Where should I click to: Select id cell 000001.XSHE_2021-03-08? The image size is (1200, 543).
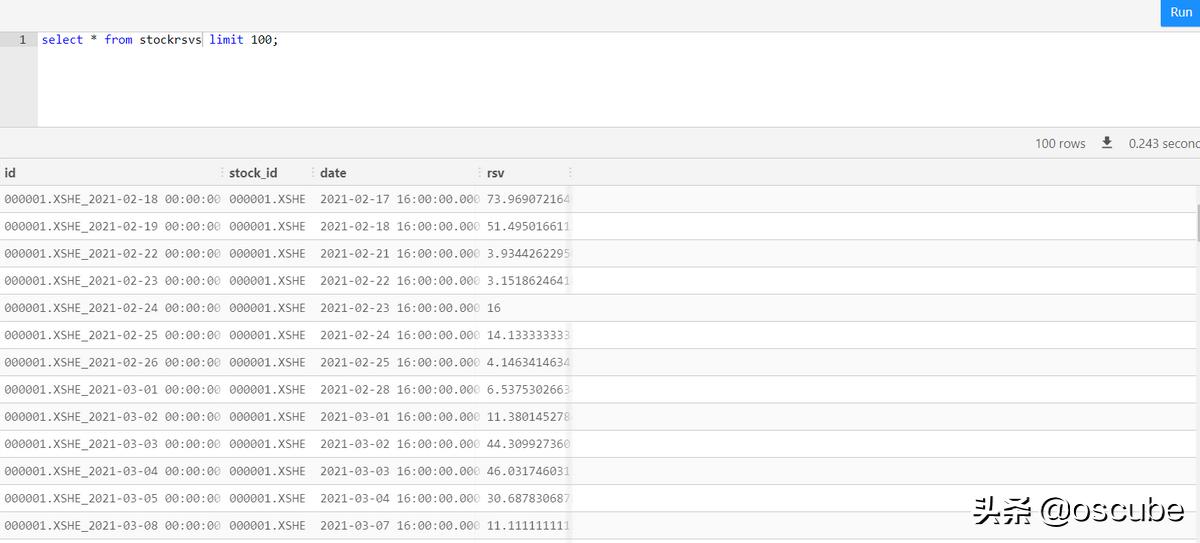pos(112,525)
